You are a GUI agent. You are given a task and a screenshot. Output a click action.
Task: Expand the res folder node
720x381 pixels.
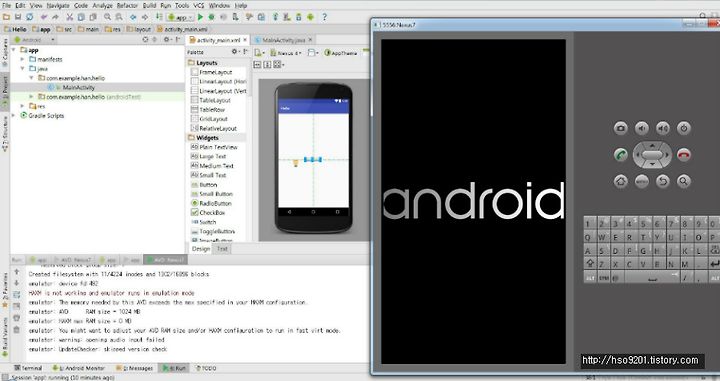[x=22, y=106]
